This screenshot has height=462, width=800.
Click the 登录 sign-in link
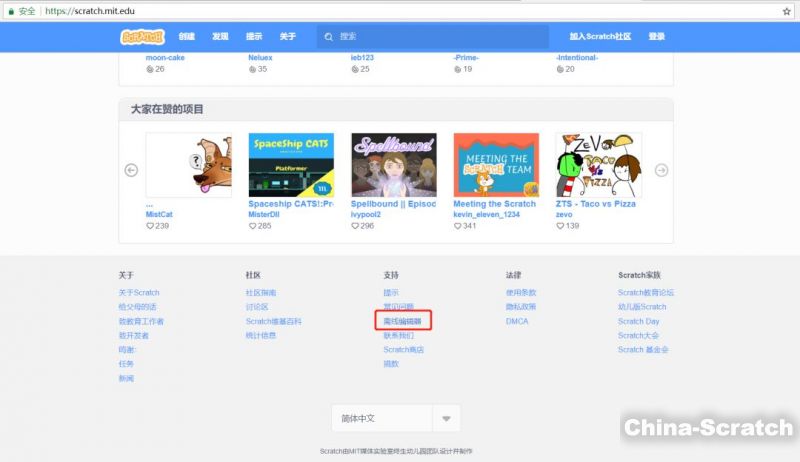click(x=656, y=37)
